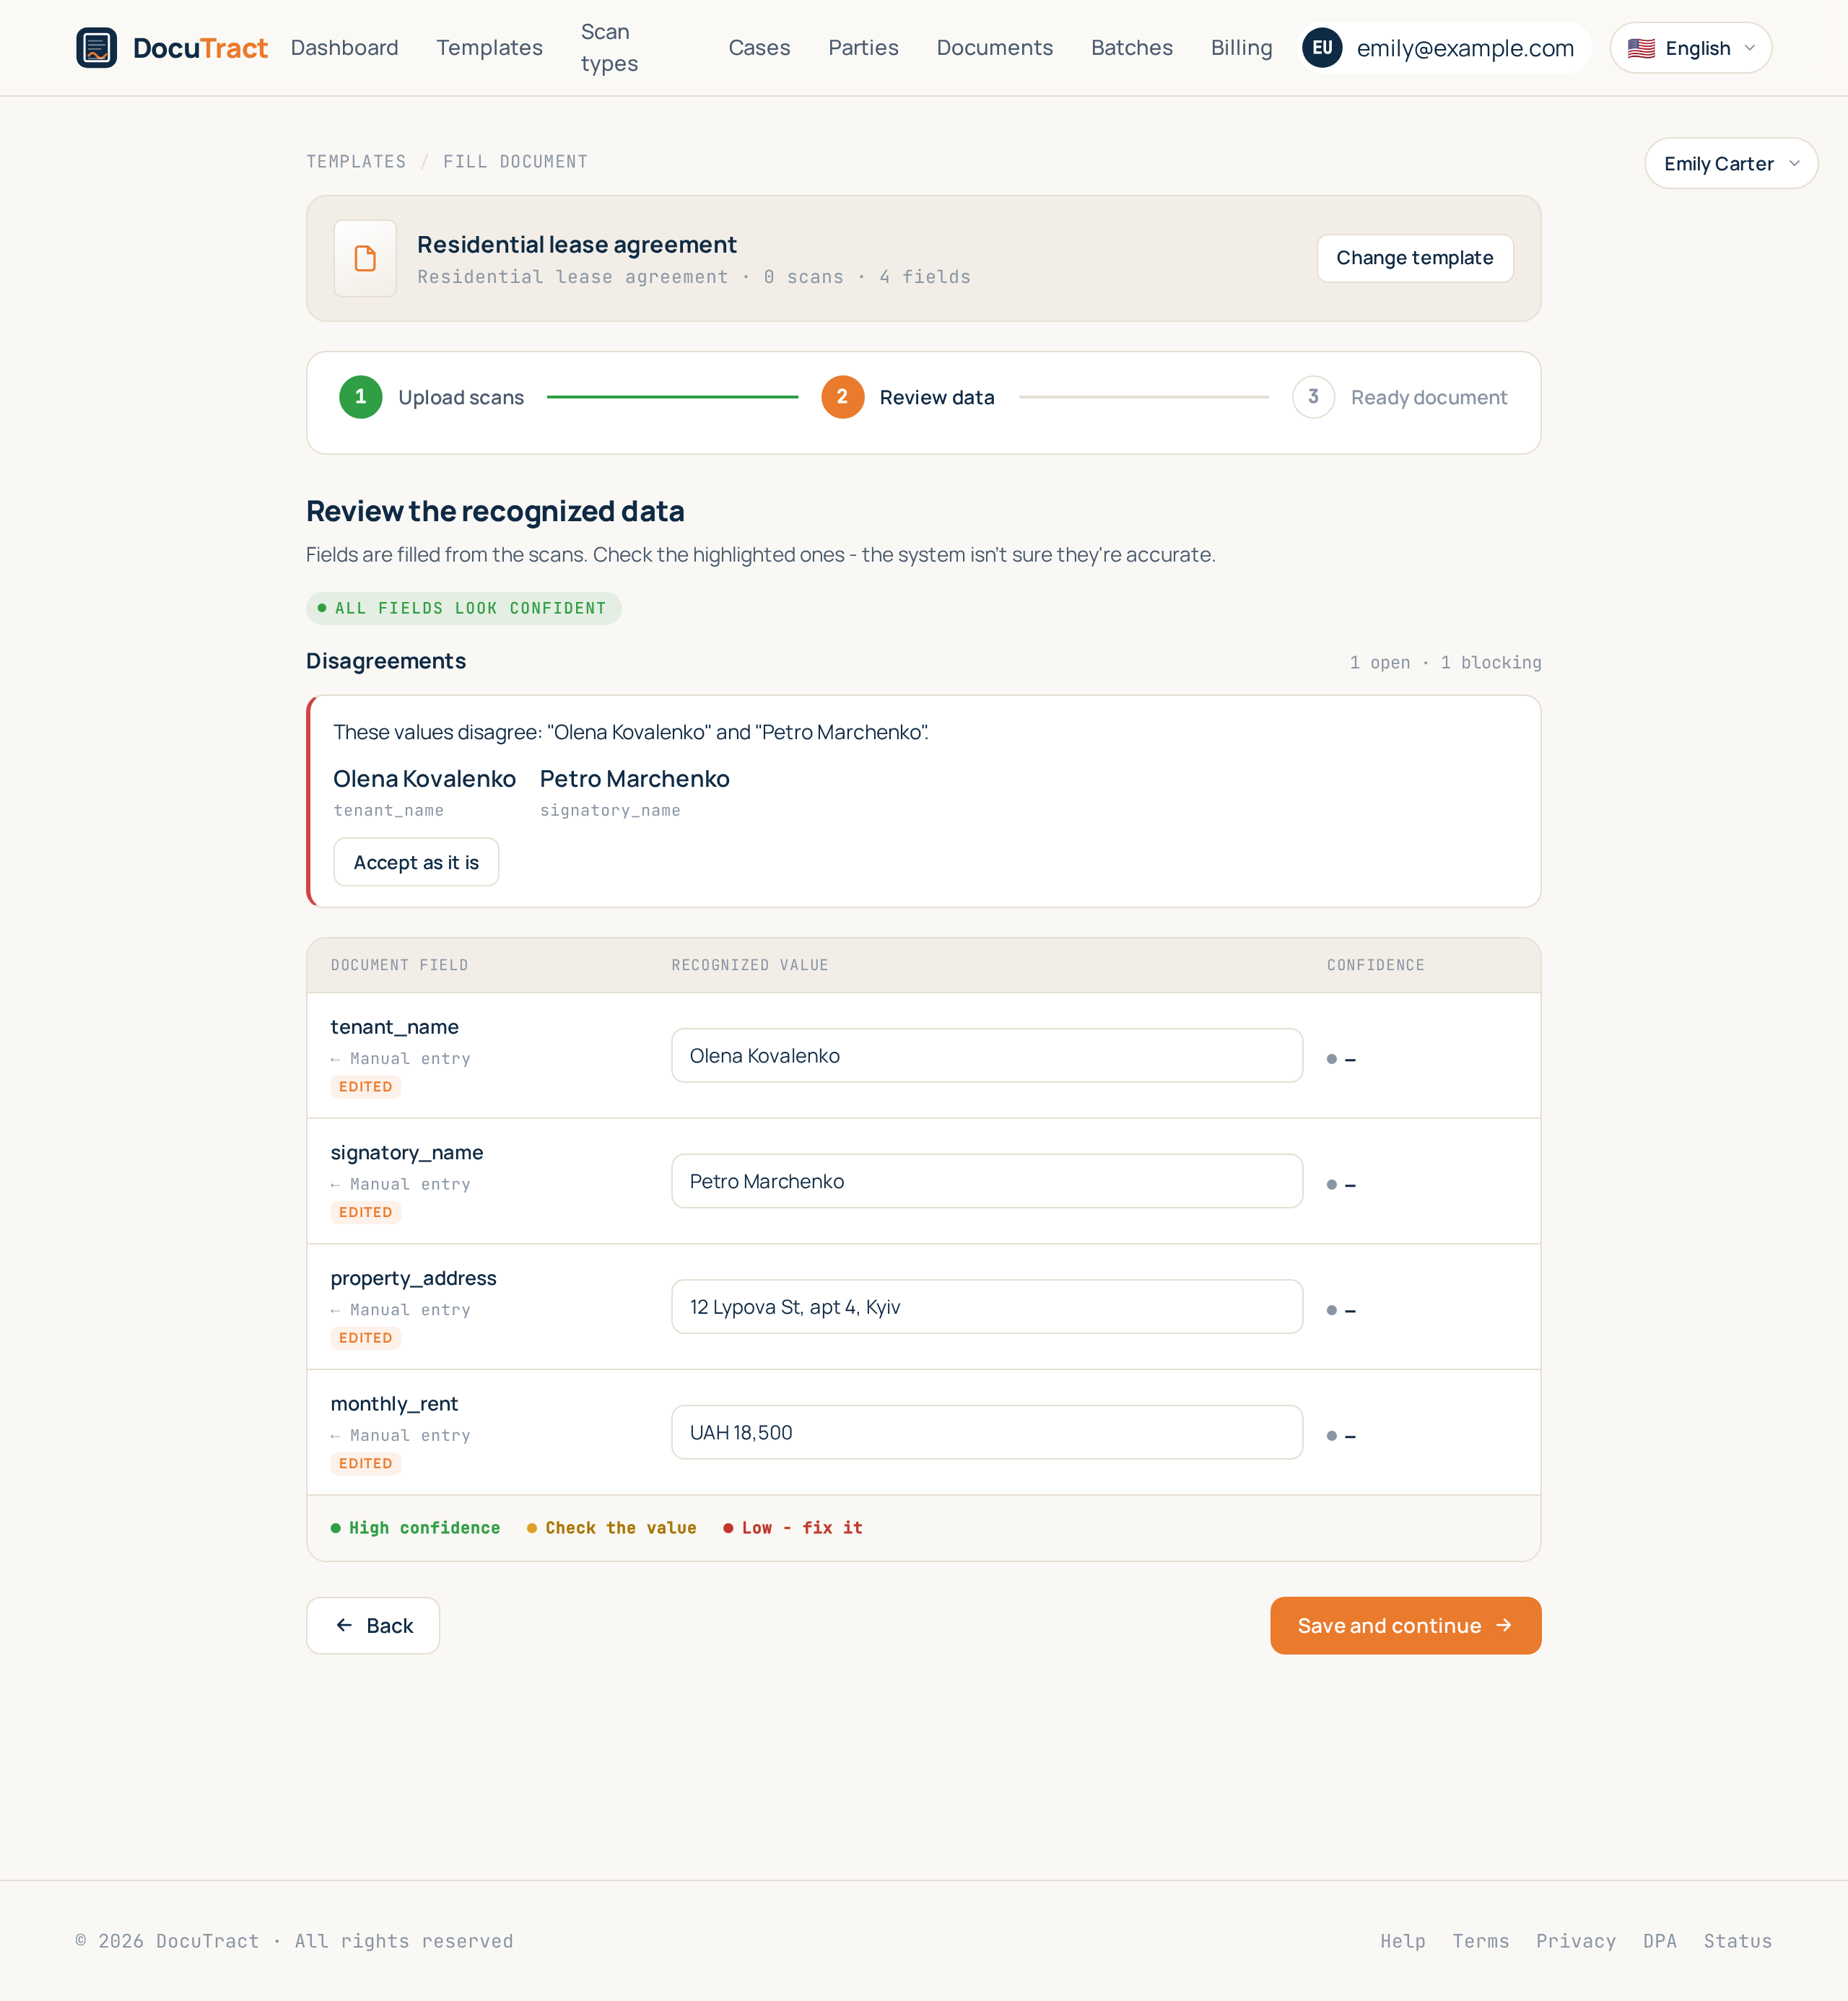The image size is (1848, 2001).
Task: Click step 1 Upload scans circle
Action: click(361, 397)
